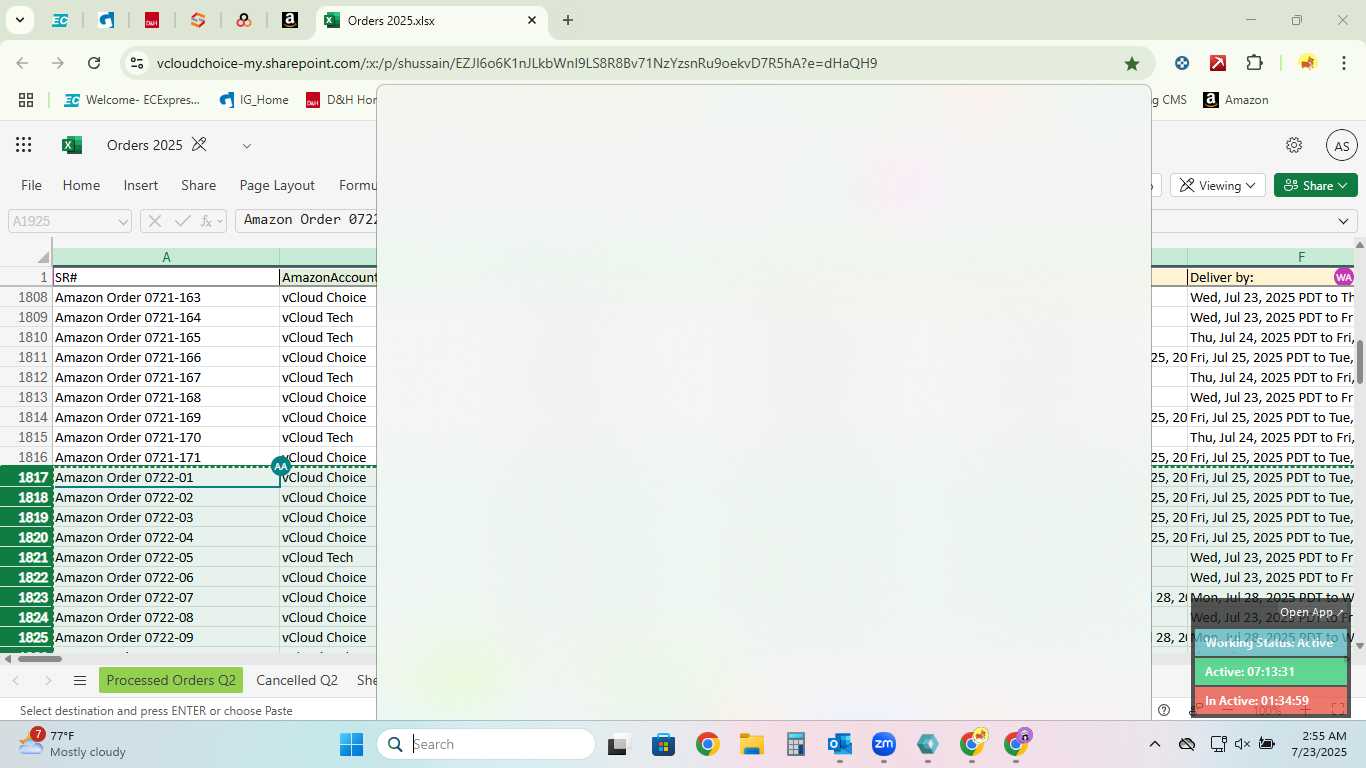Open the File menu

(32, 185)
